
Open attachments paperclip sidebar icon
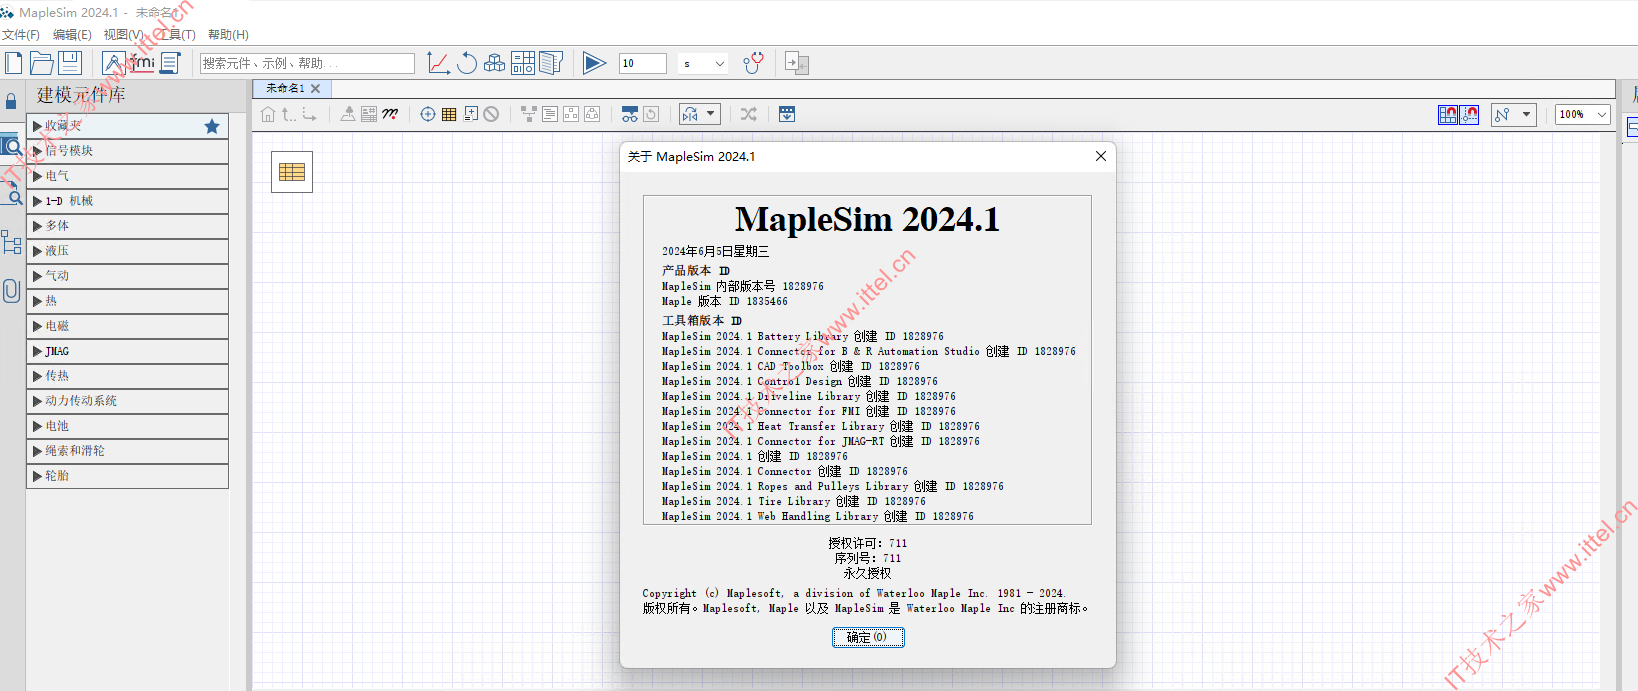pyautogui.click(x=11, y=291)
